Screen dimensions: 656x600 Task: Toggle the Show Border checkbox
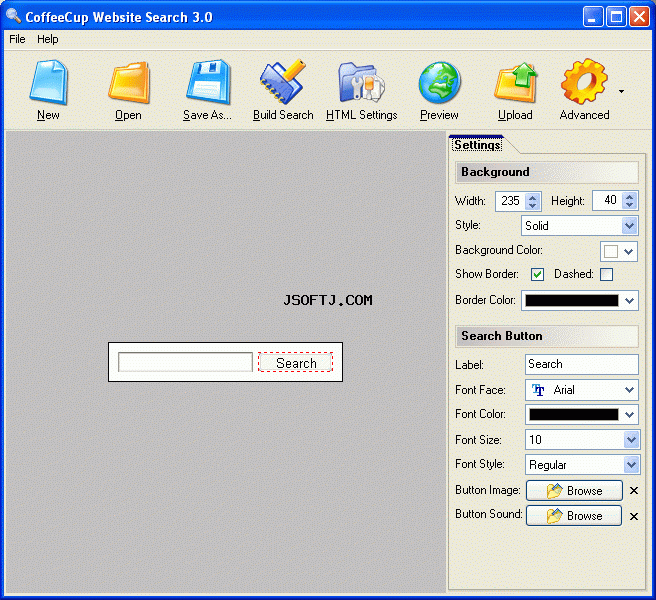point(537,274)
